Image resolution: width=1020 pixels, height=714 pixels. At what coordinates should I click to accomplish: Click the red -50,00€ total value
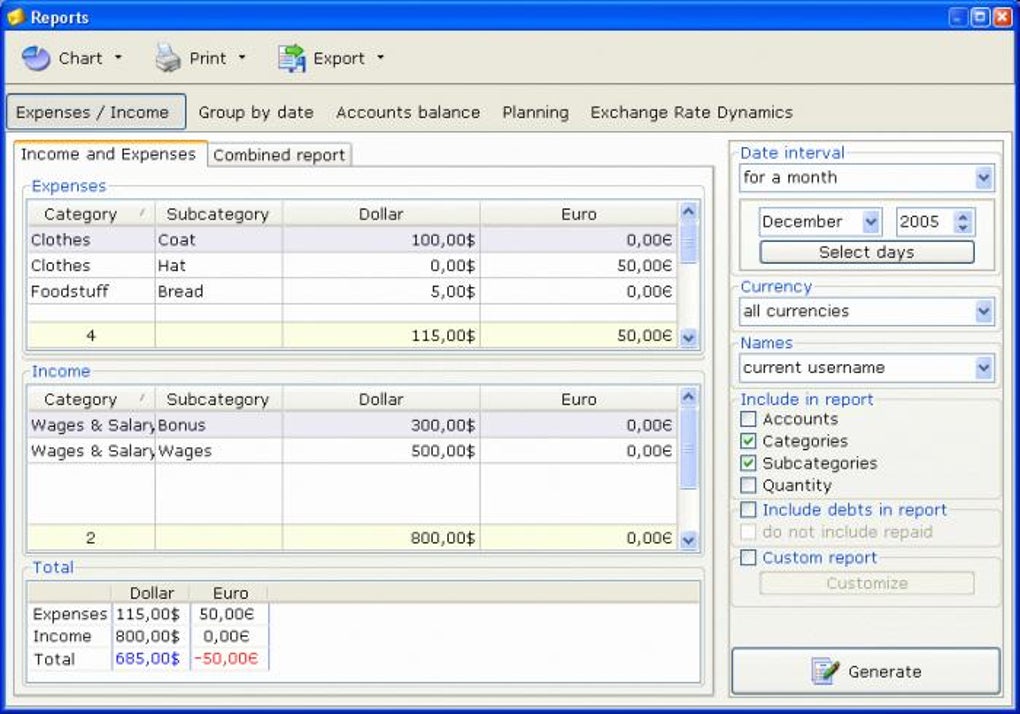pyautogui.click(x=226, y=659)
